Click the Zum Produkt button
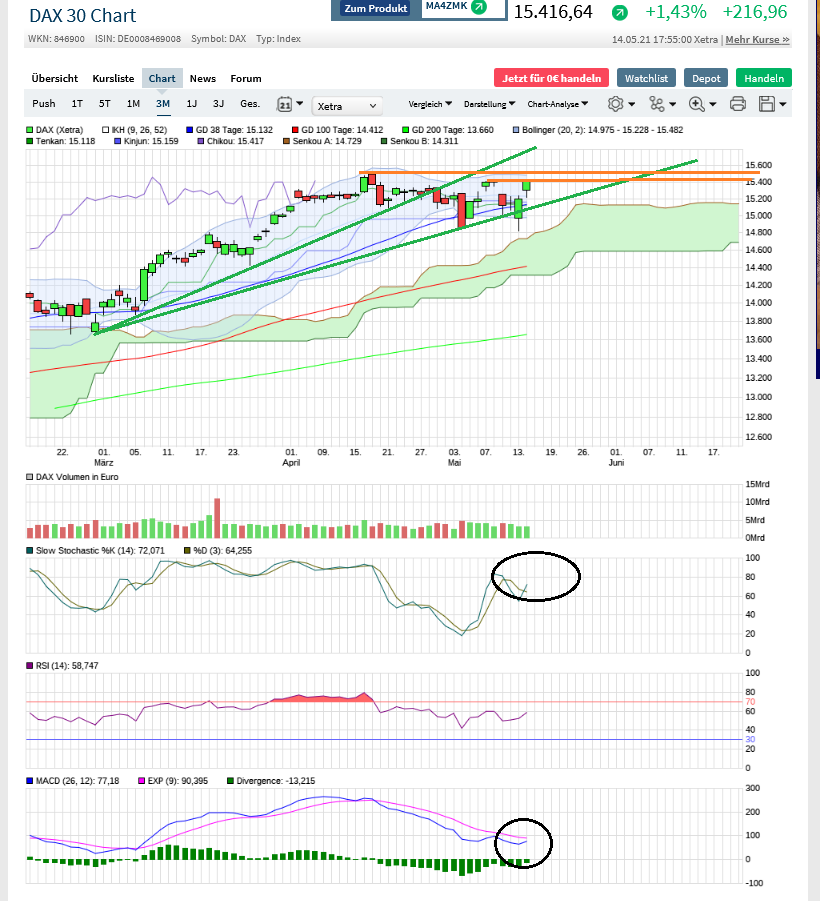 tap(375, 8)
